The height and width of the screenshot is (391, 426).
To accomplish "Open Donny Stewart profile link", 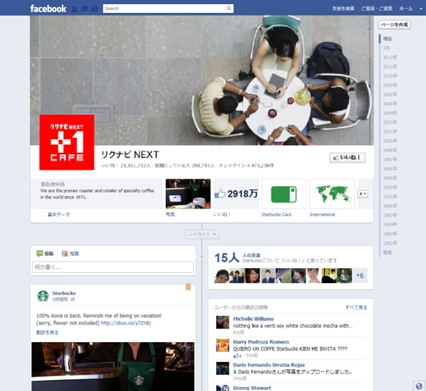I will pos(252,388).
